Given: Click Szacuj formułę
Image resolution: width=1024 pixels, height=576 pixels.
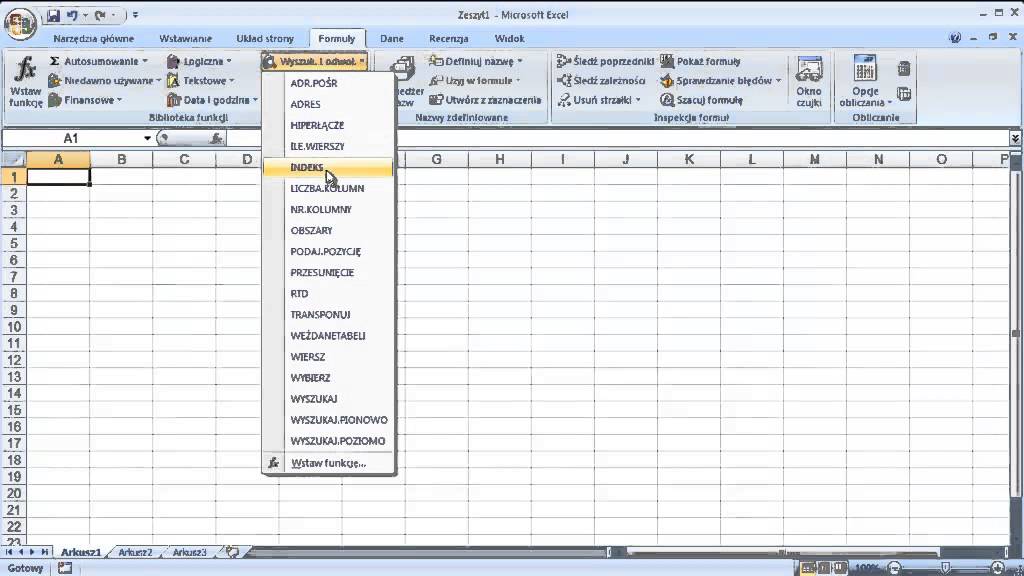Looking at the screenshot, I should 701,100.
